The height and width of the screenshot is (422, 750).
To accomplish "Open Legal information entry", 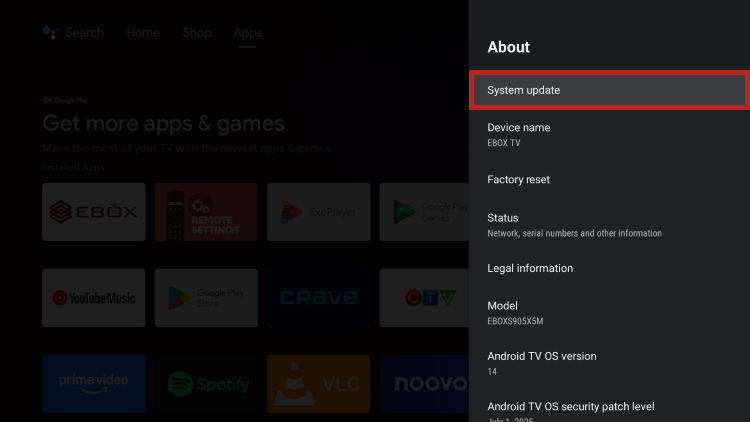I will [608, 268].
